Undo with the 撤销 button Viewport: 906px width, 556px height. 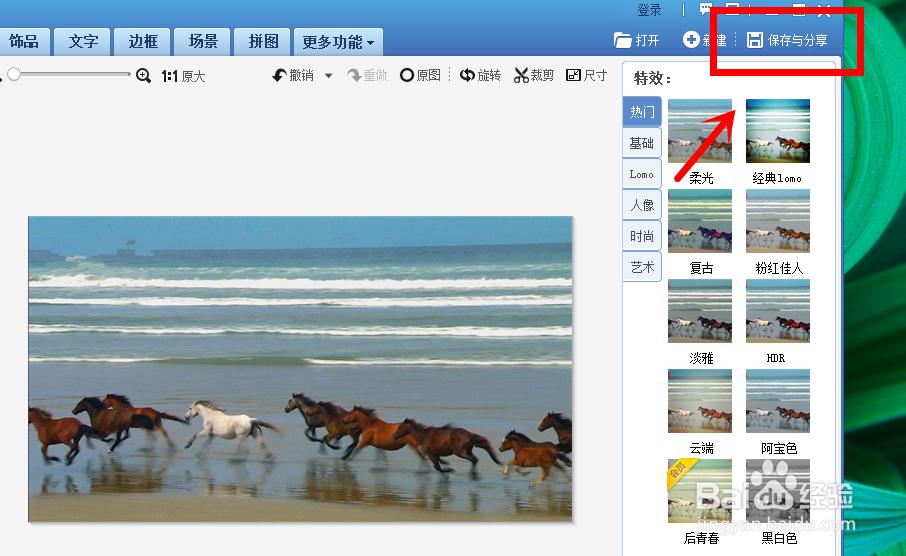293,76
